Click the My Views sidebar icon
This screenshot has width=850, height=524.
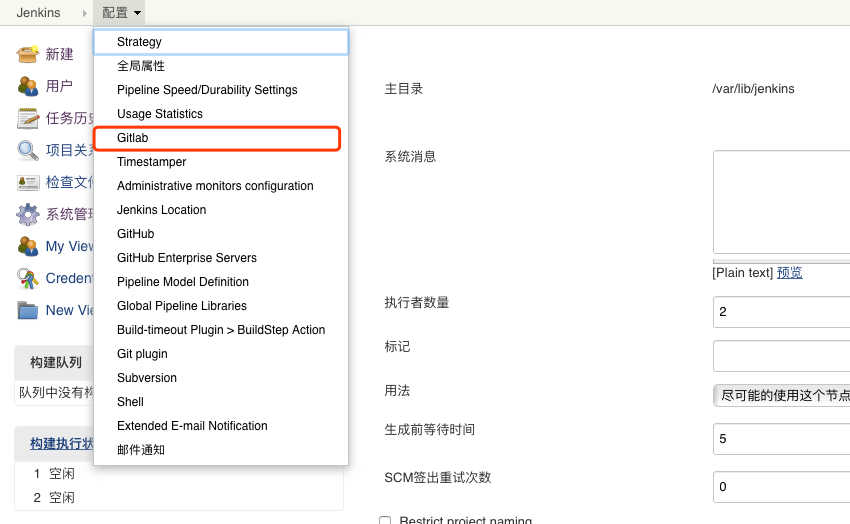tap(28, 246)
